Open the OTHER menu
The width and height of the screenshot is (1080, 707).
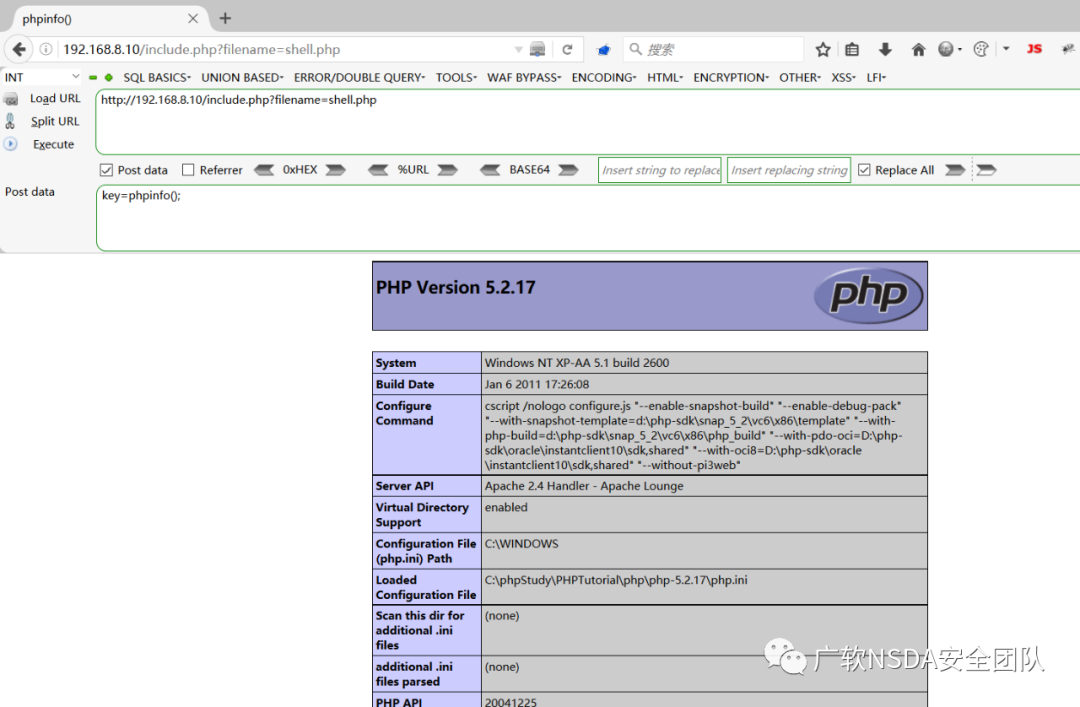800,78
